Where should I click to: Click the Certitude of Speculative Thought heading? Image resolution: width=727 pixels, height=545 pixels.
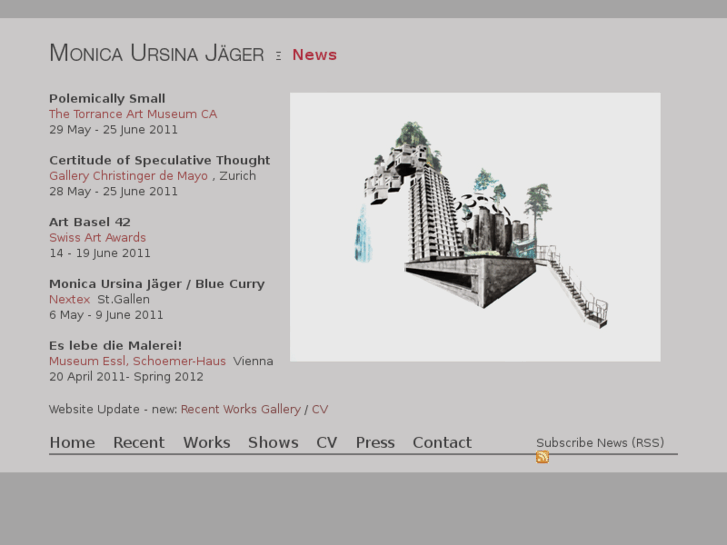(x=159, y=160)
